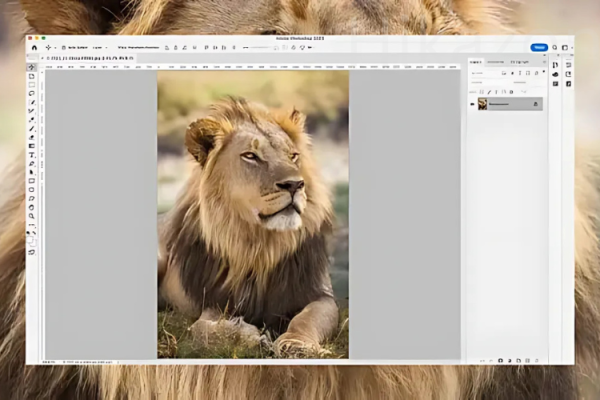The height and width of the screenshot is (400, 600).
Task: Click the zoom percentage field in status bar
Action: (49, 361)
